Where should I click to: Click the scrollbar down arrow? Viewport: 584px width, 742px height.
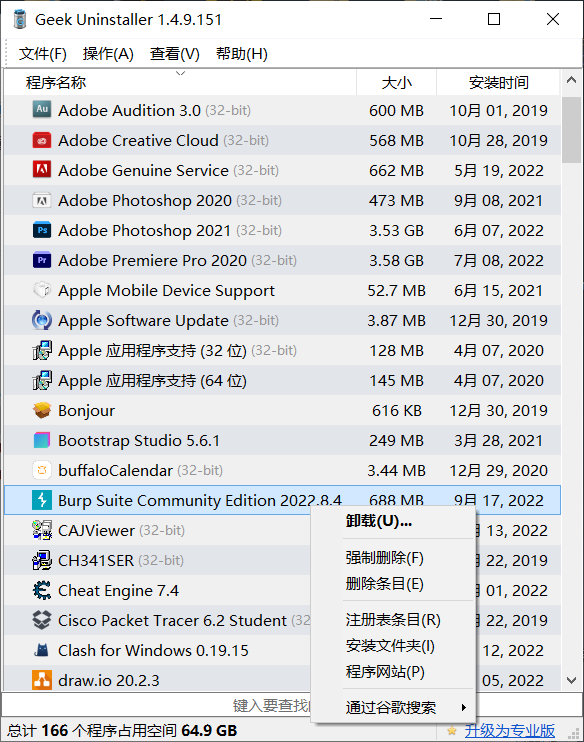tap(571, 680)
